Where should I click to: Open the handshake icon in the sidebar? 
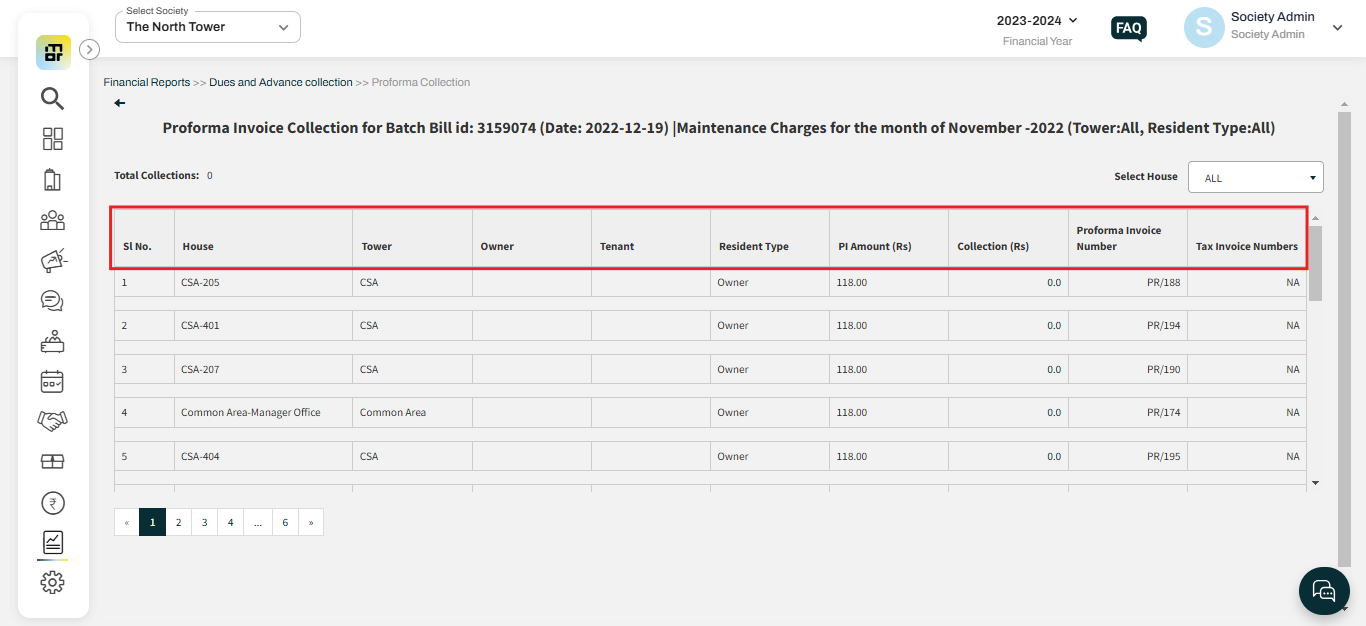tap(52, 421)
